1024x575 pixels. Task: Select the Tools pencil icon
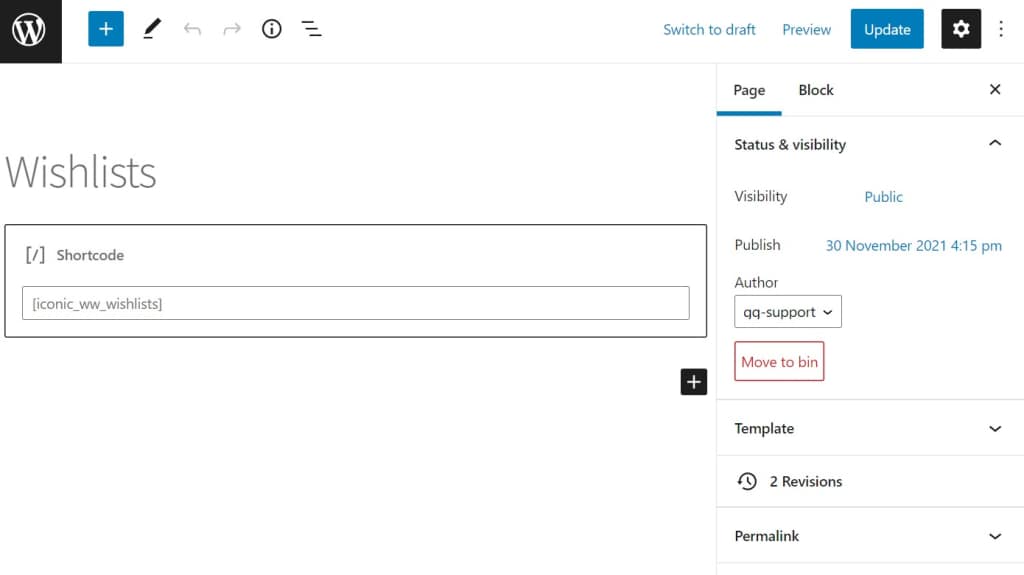(152, 29)
